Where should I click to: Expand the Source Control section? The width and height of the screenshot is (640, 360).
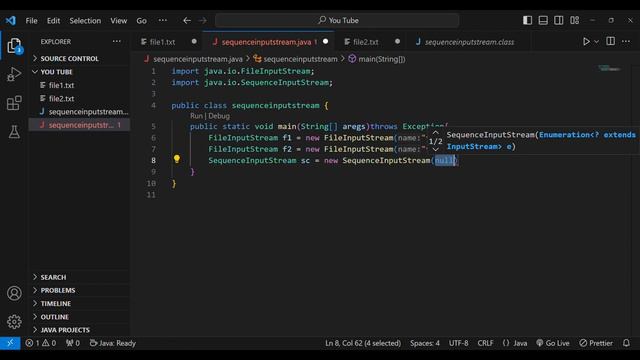[80, 58]
